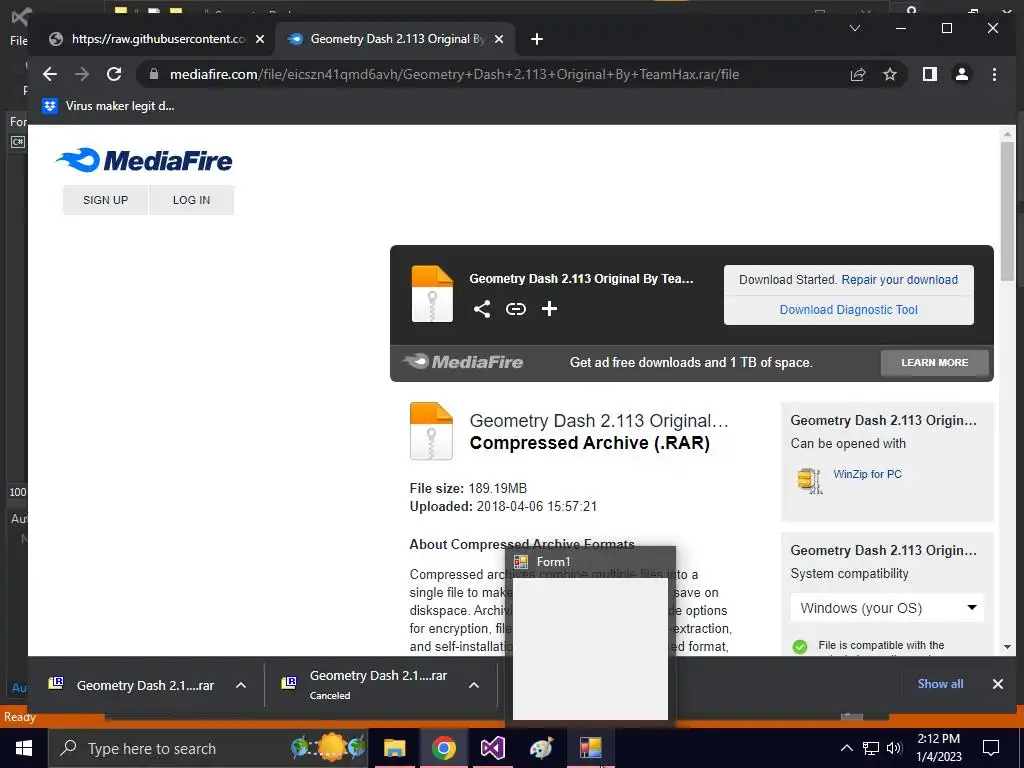Click the forward navigation arrow

click(82, 74)
